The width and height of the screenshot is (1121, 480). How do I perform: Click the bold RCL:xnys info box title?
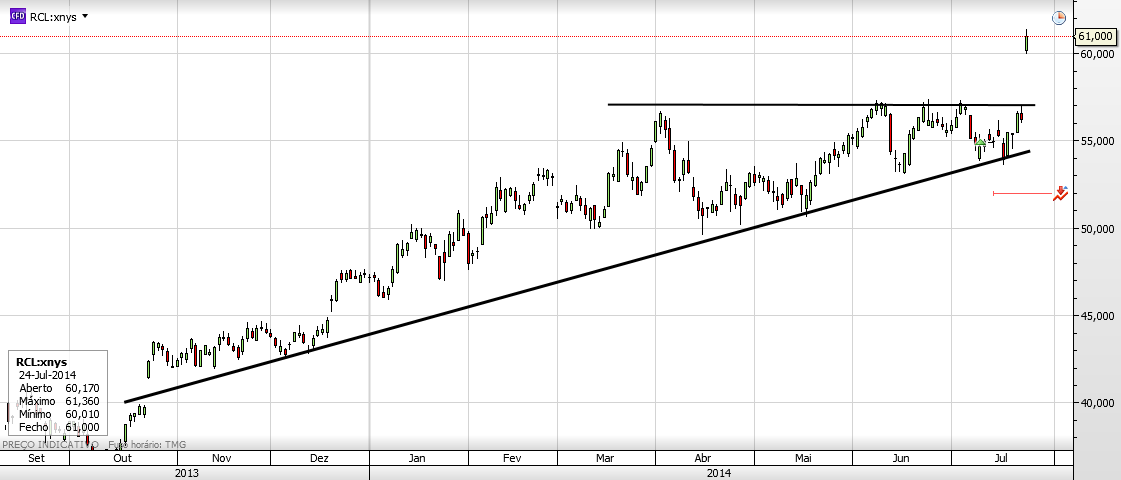point(41,362)
